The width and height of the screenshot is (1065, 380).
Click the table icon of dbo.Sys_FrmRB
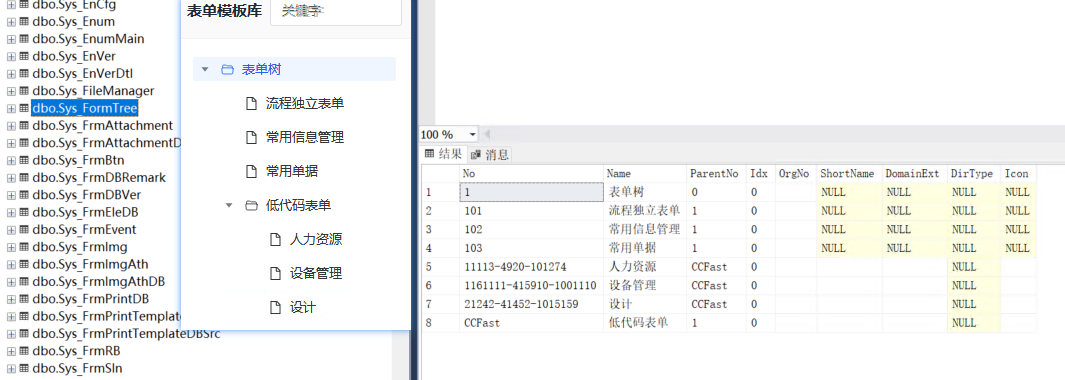pyautogui.click(x=24, y=351)
